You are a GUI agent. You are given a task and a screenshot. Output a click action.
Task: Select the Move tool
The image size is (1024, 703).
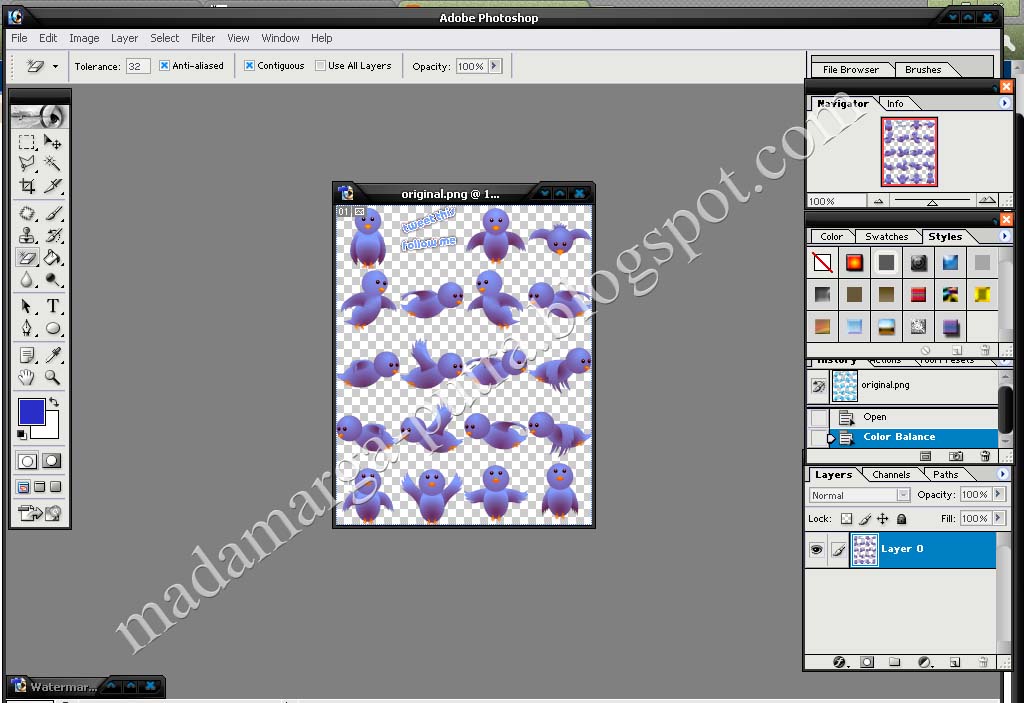click(x=52, y=142)
